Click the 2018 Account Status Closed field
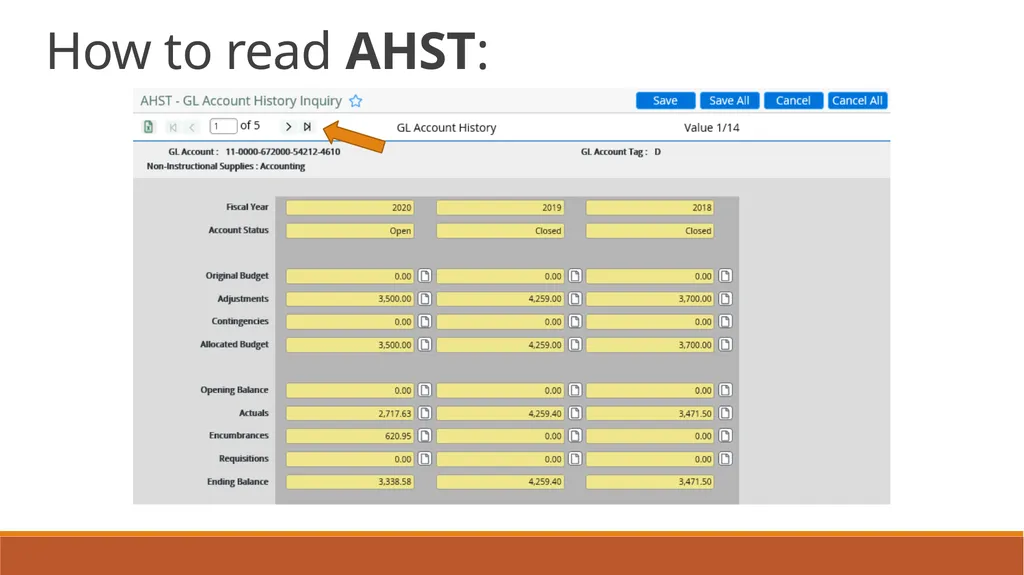Image resolution: width=1024 pixels, height=575 pixels. click(650, 231)
